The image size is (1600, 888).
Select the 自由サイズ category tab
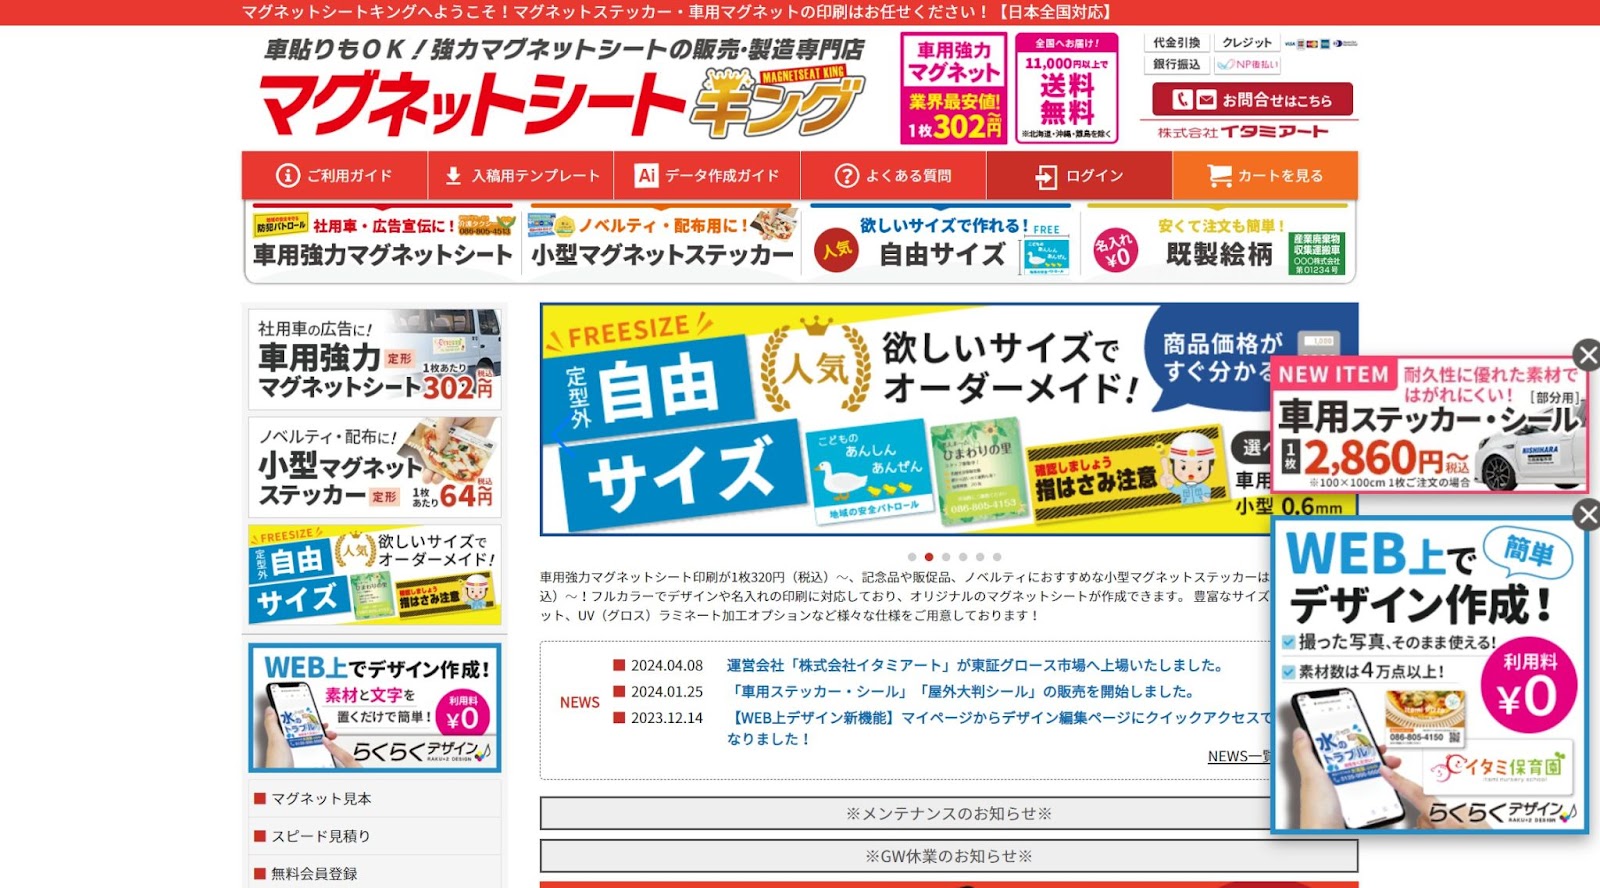coord(941,242)
